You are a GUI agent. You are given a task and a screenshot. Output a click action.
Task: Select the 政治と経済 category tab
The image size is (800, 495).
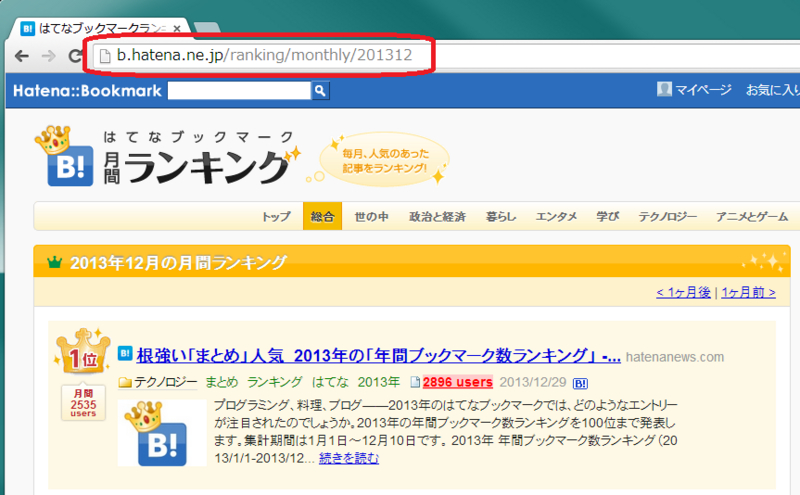(437, 216)
